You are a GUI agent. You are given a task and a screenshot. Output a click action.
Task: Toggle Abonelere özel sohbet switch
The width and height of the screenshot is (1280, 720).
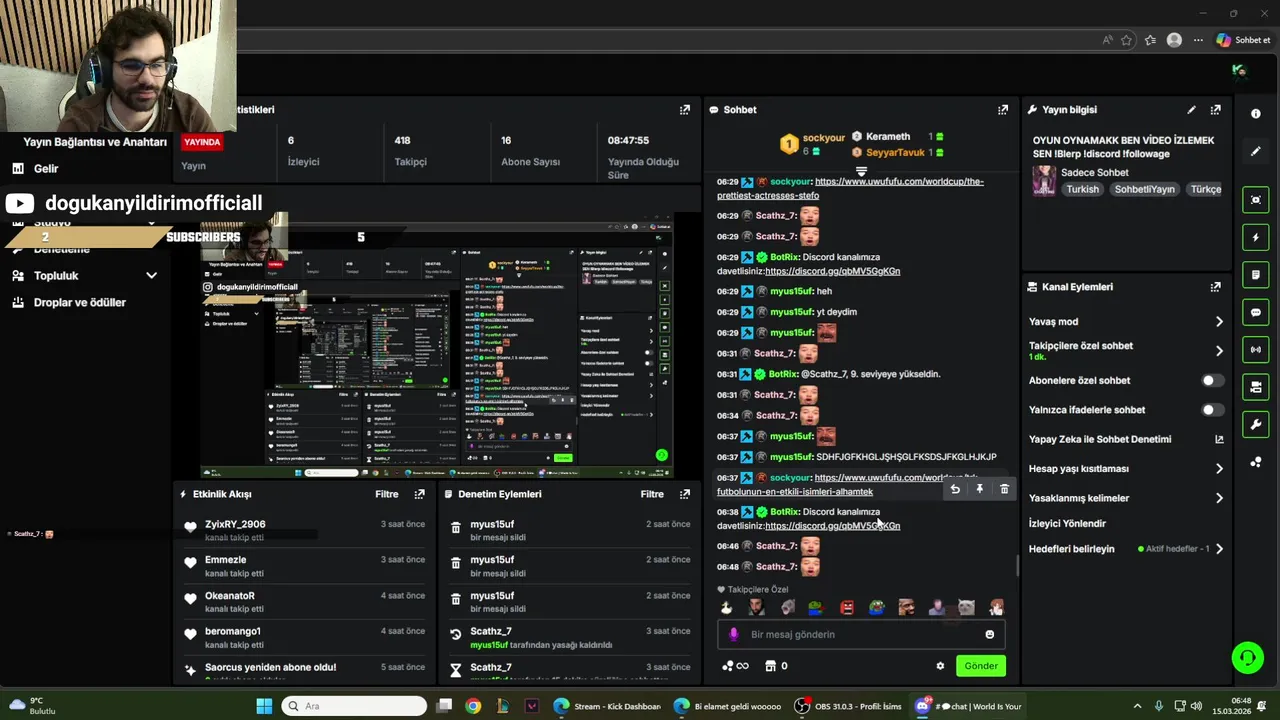point(1211,381)
